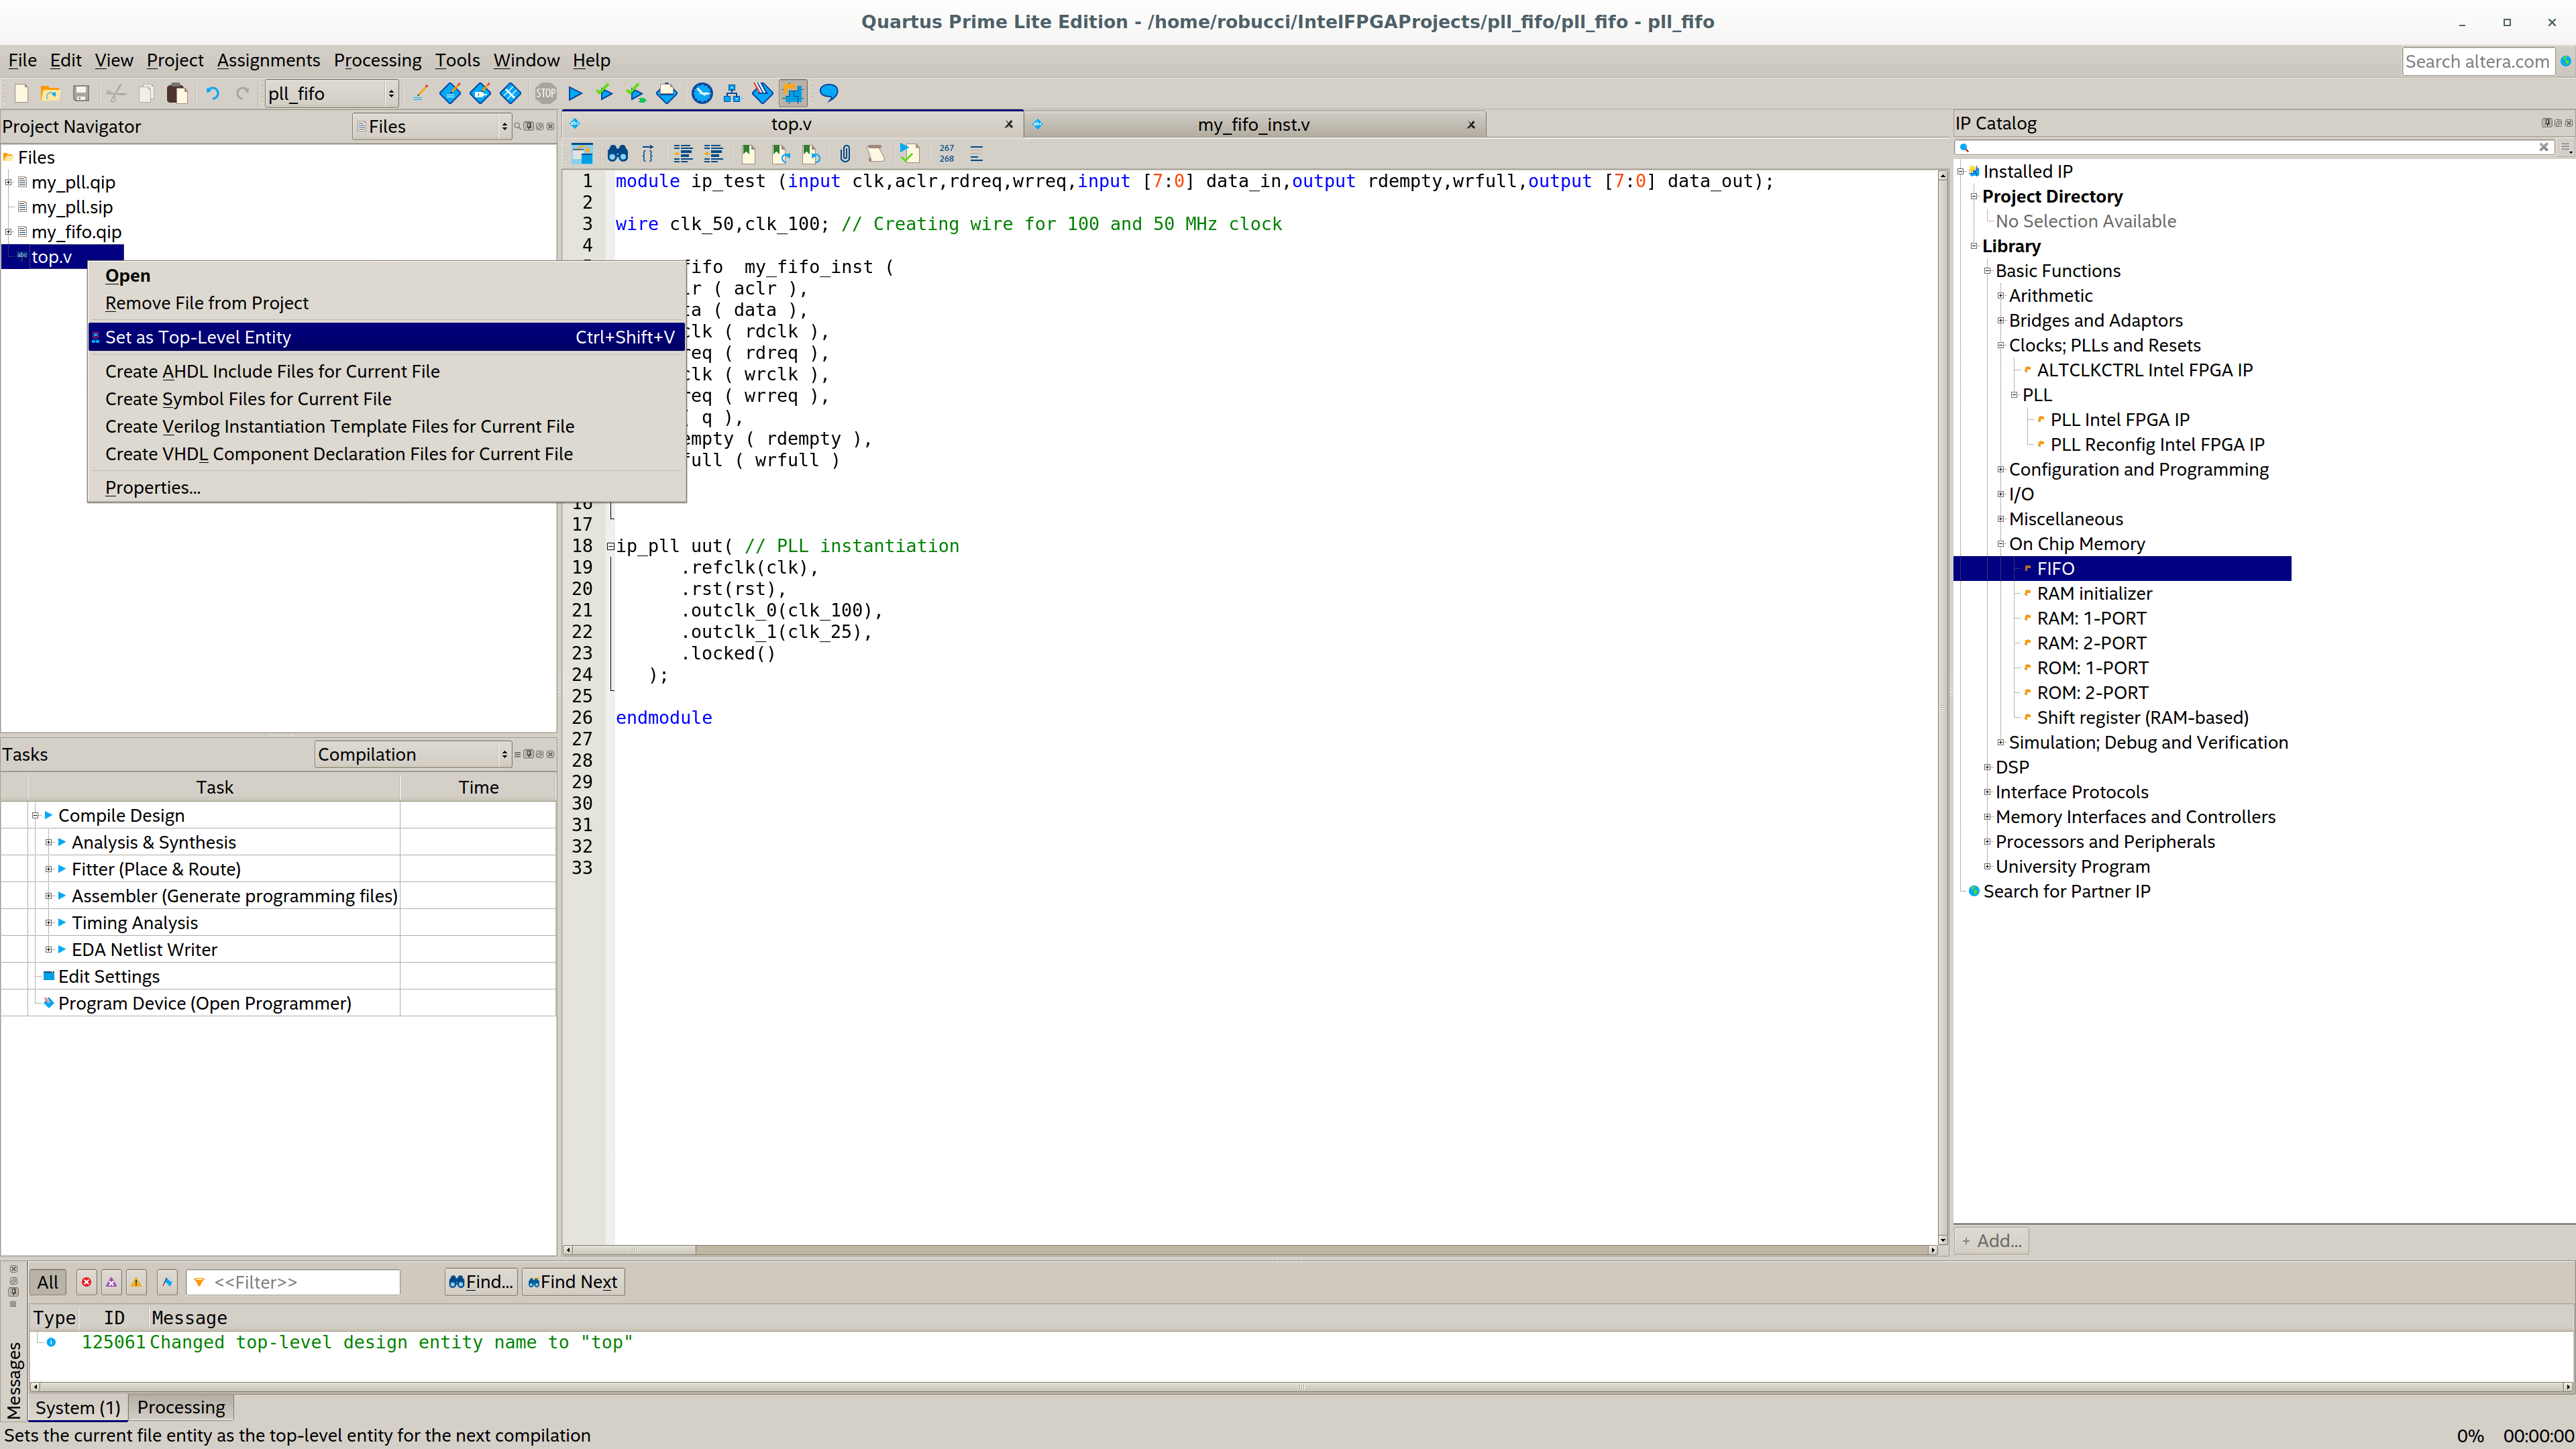
Task: Select my_fifo.qip in Project Navigator
Action: pyautogui.click(x=76, y=231)
